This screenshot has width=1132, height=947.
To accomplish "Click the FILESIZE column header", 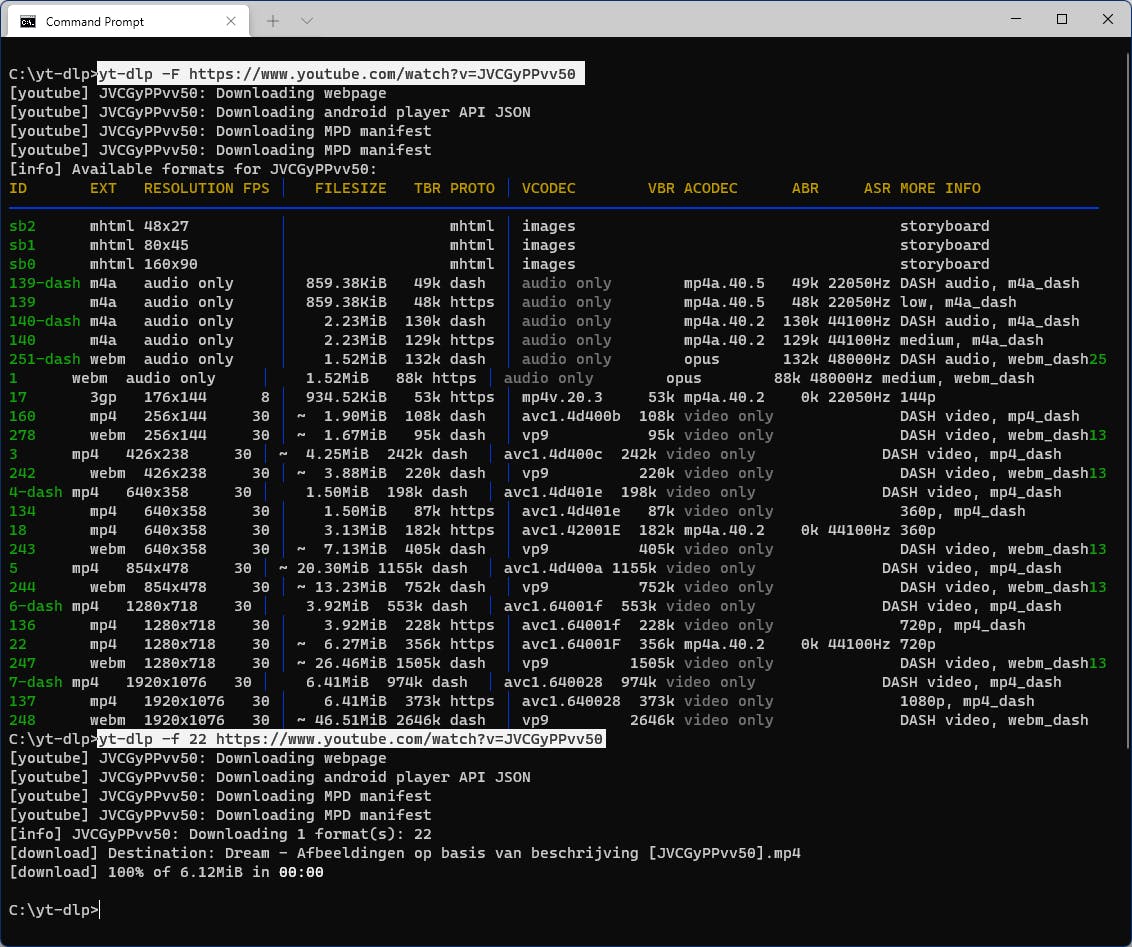I will [x=350, y=188].
